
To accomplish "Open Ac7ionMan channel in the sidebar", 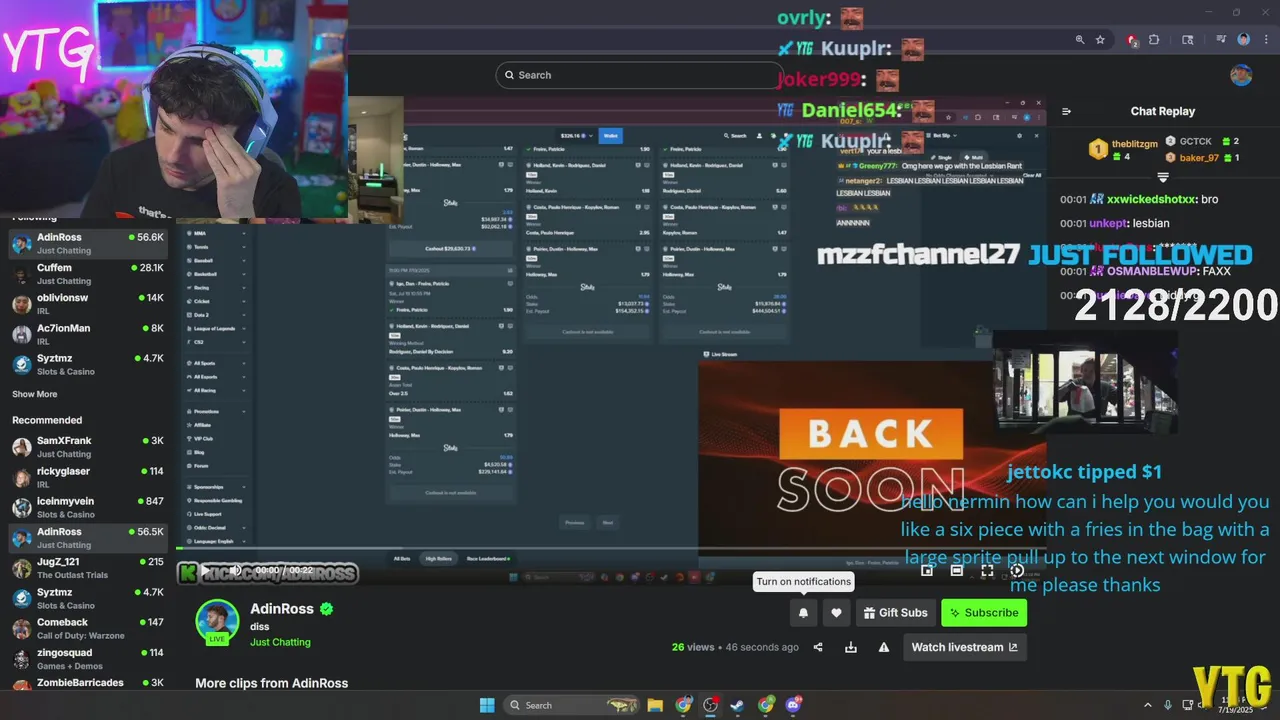I will (x=88, y=334).
